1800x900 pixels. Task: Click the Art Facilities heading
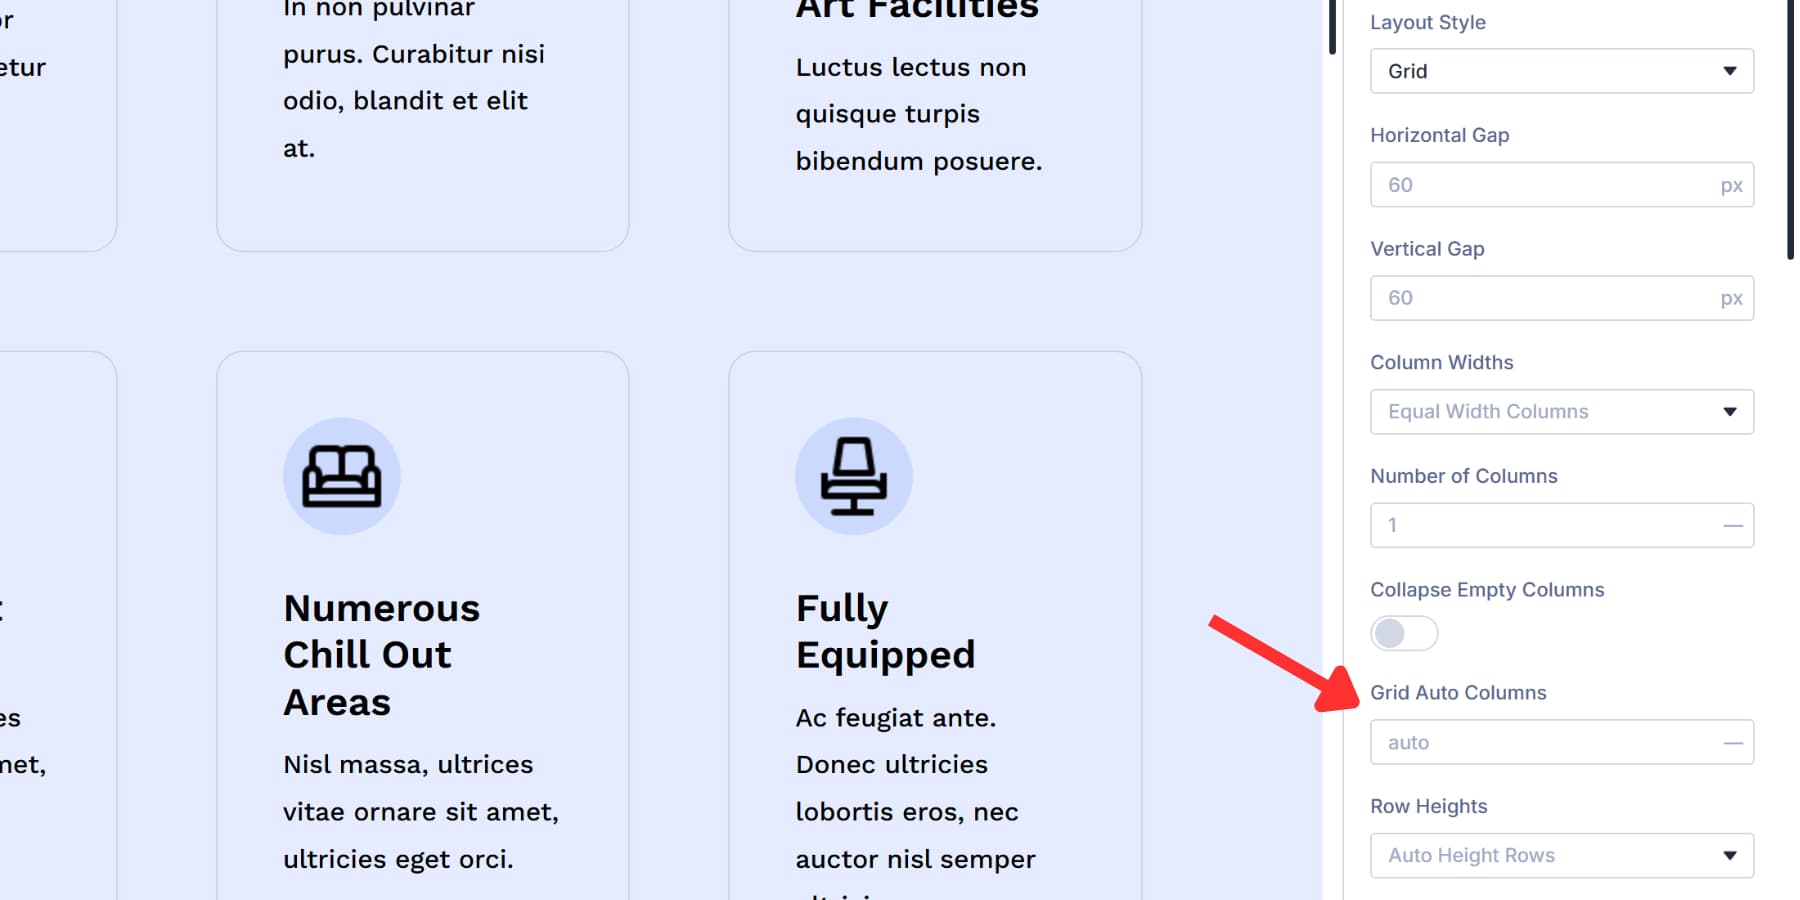917,10
